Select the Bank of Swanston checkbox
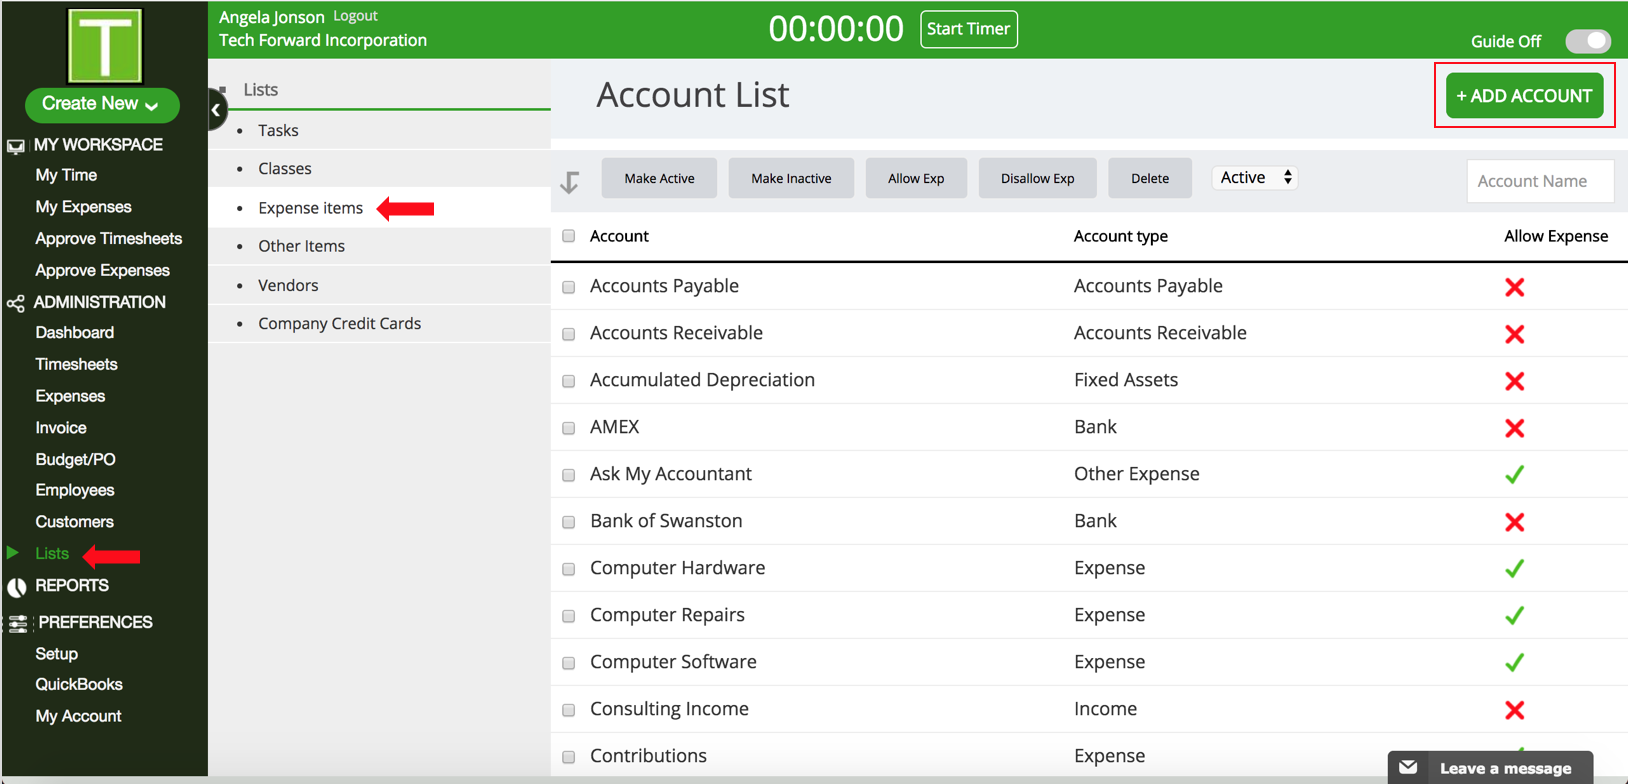The image size is (1628, 784). click(569, 522)
